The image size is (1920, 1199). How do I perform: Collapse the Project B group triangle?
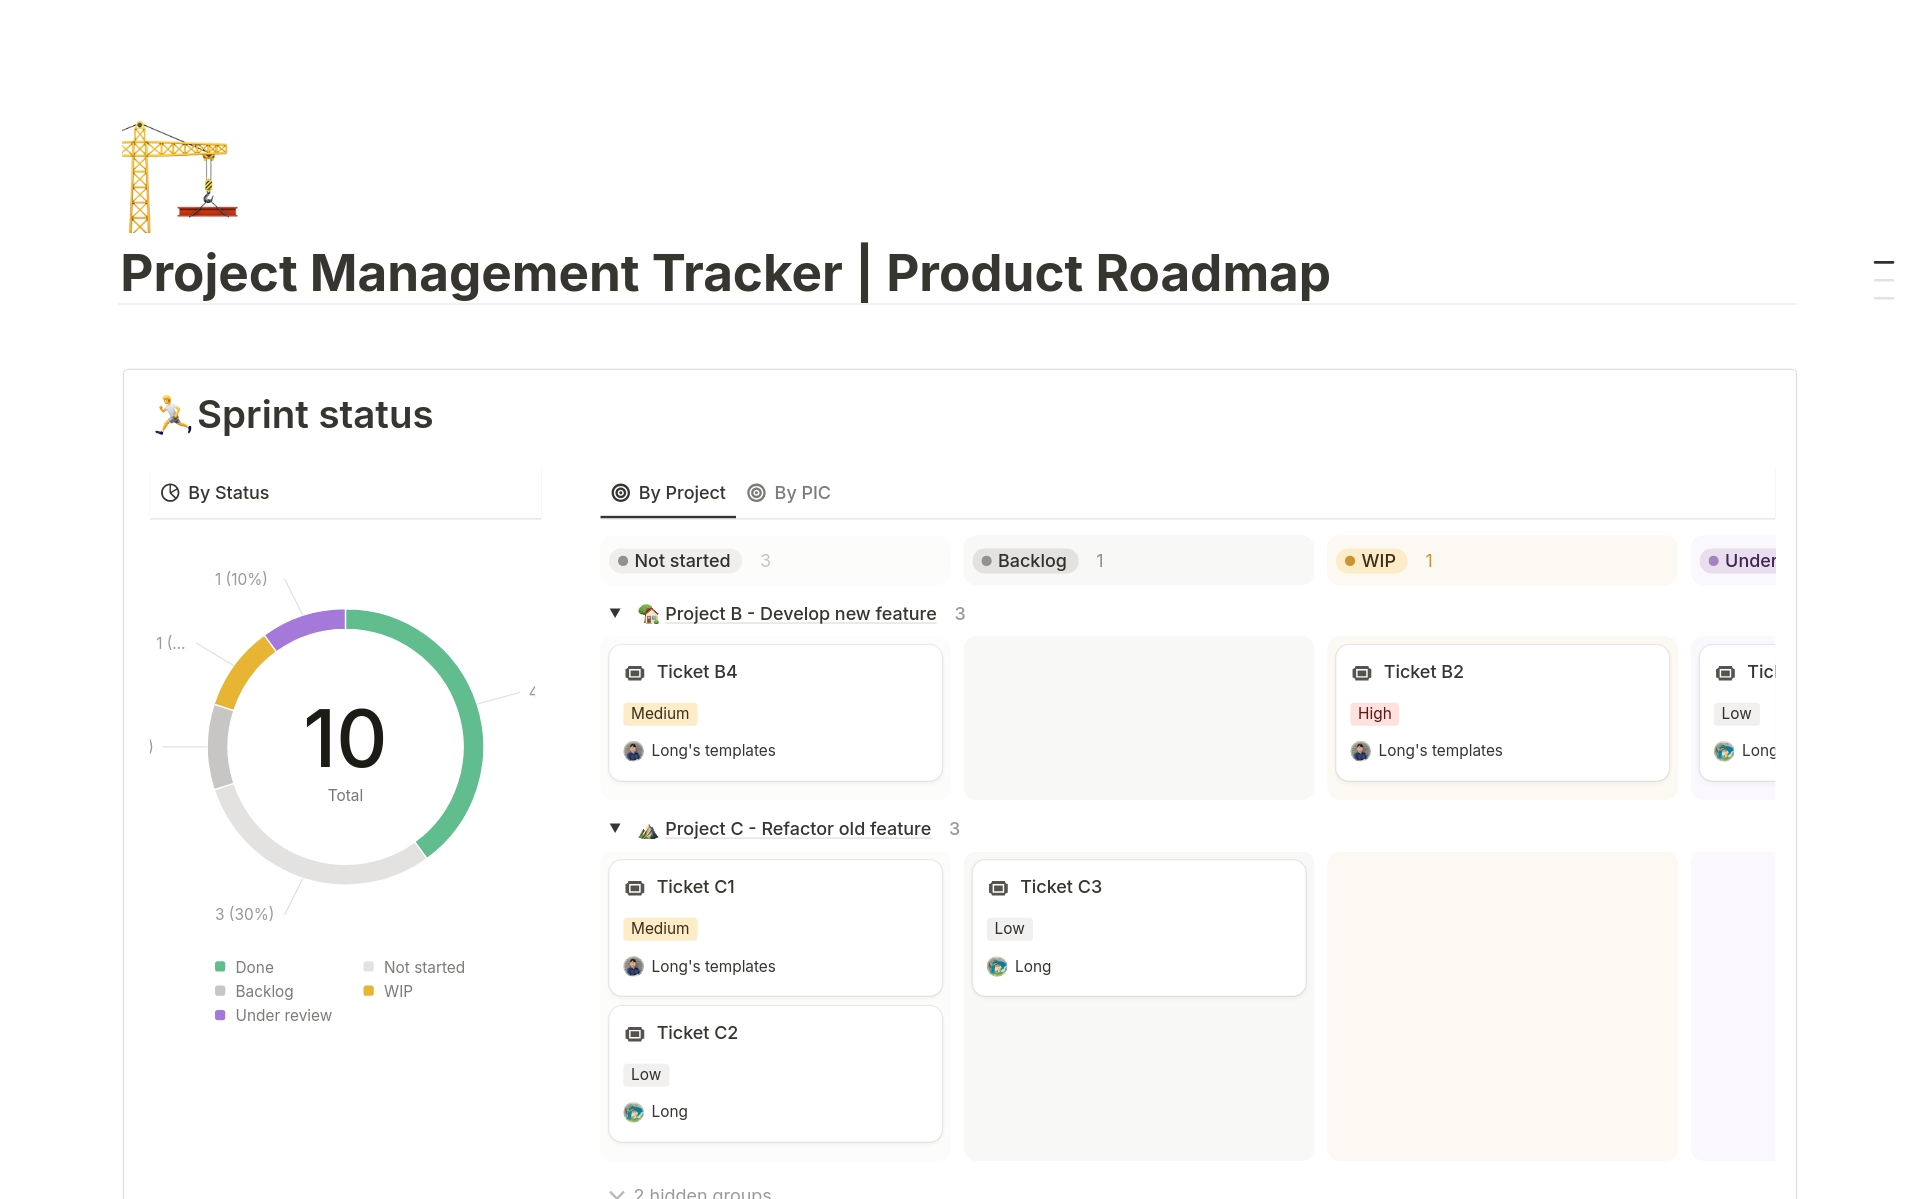[615, 613]
